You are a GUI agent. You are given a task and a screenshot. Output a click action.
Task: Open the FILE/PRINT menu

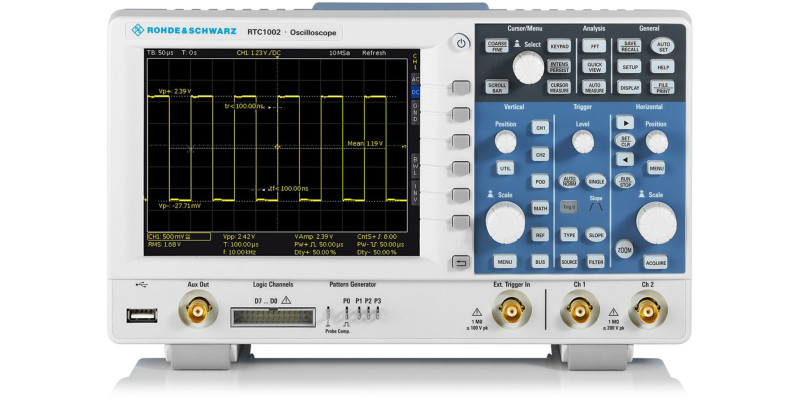(x=662, y=87)
